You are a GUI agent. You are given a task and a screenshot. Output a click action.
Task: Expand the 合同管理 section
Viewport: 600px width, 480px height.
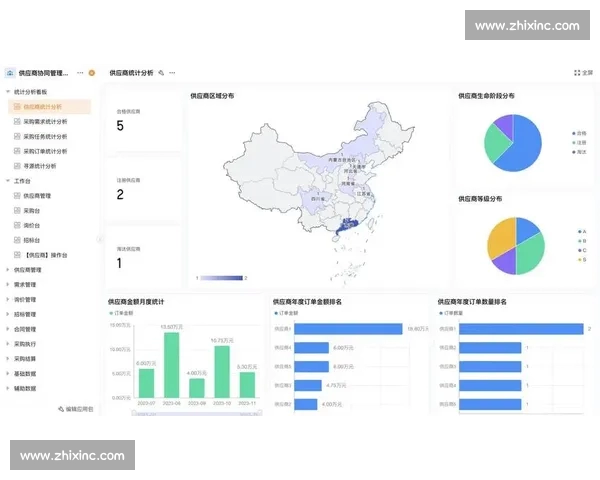(x=8, y=329)
